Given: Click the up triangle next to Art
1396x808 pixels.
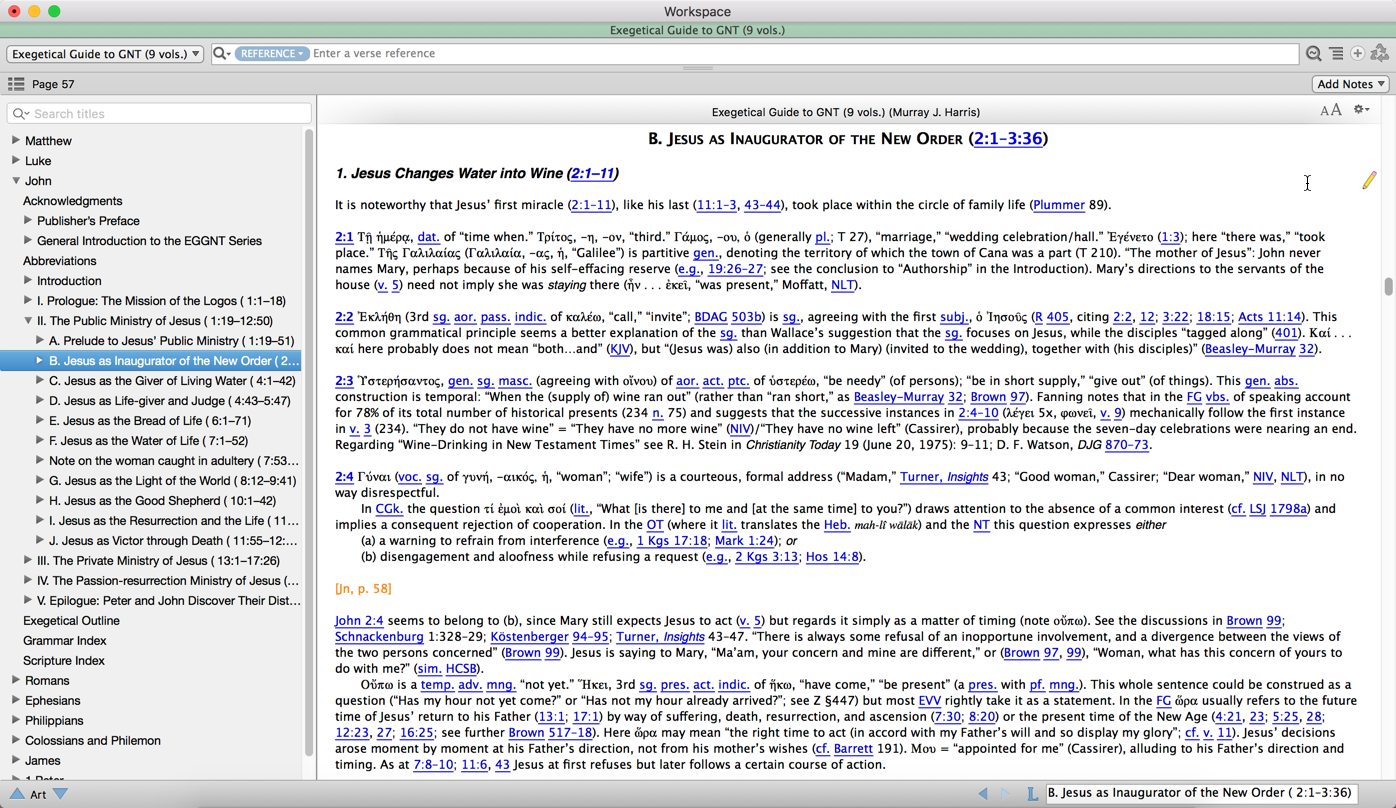Looking at the screenshot, I should pyautogui.click(x=17, y=794).
